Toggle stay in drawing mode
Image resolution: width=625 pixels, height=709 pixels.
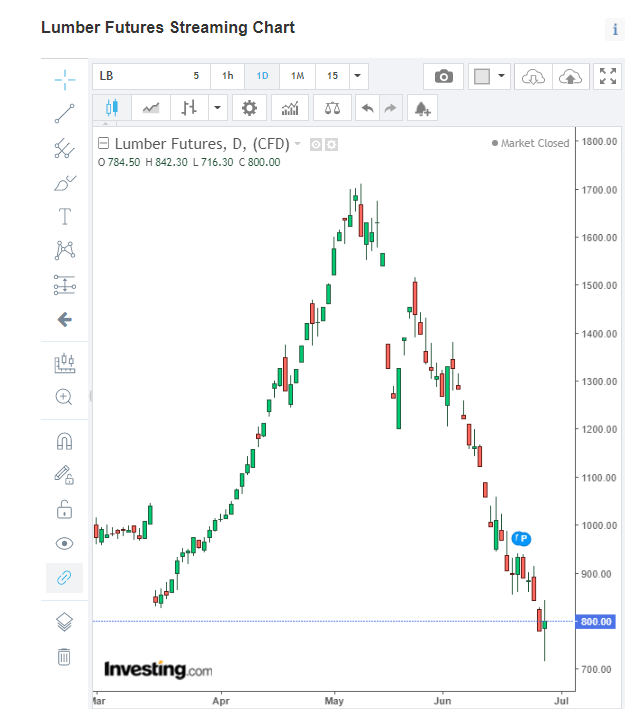[64, 475]
